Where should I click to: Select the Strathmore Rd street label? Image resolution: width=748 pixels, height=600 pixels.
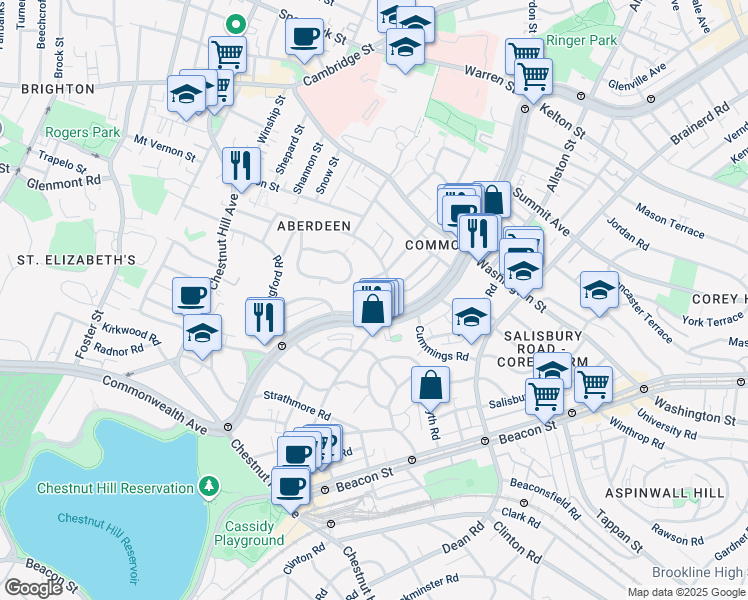tap(297, 405)
